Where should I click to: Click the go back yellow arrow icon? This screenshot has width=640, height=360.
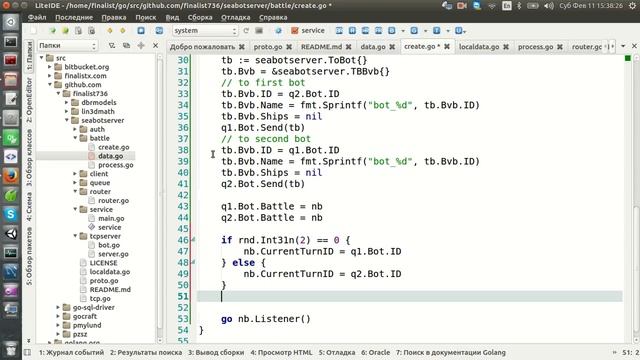pos(109,31)
